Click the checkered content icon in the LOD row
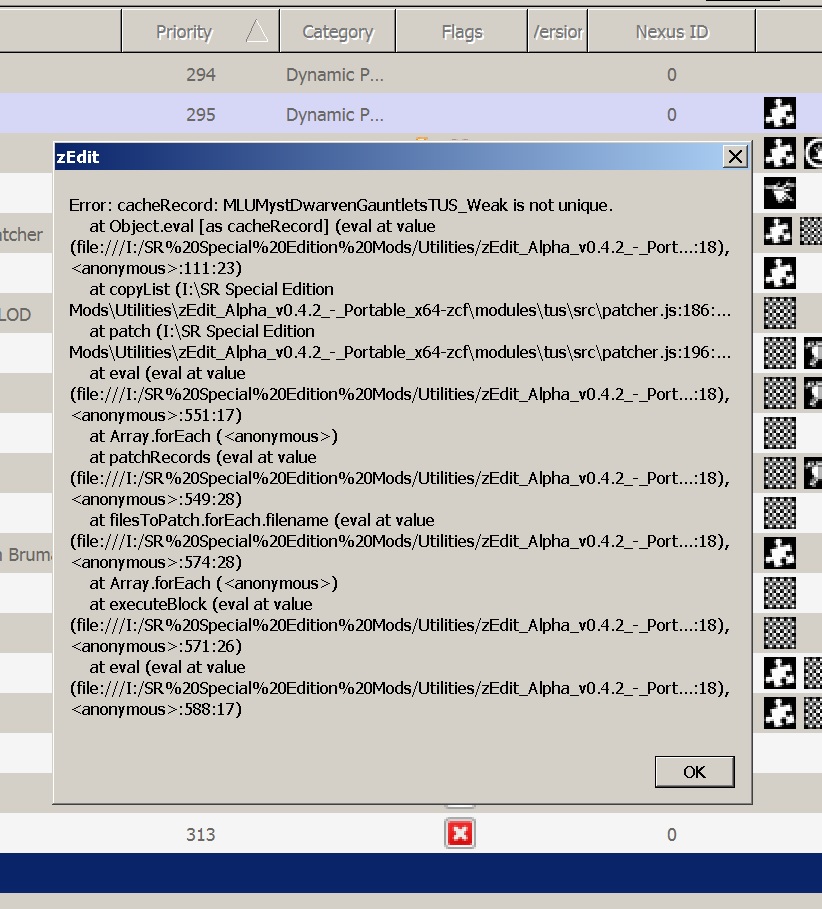Image resolution: width=822 pixels, height=909 pixels. pyautogui.click(x=780, y=313)
